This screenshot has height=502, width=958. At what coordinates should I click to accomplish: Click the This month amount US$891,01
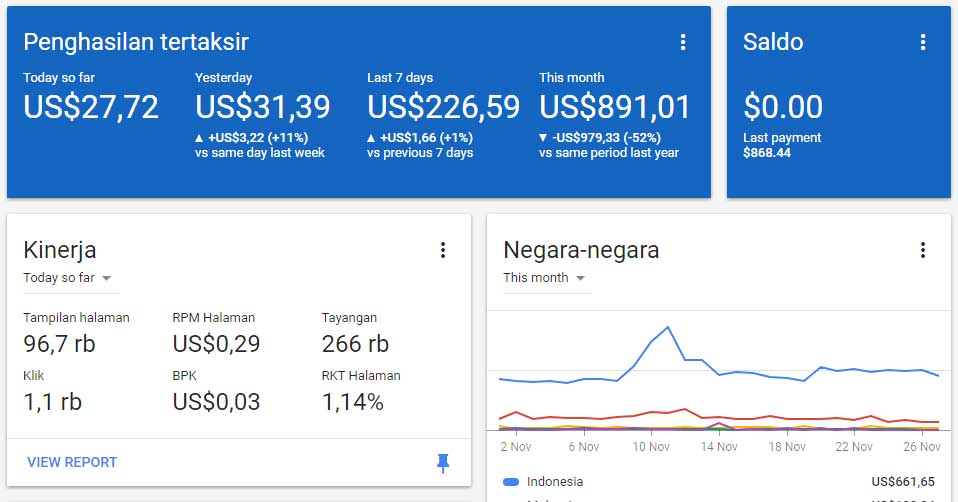tap(615, 107)
